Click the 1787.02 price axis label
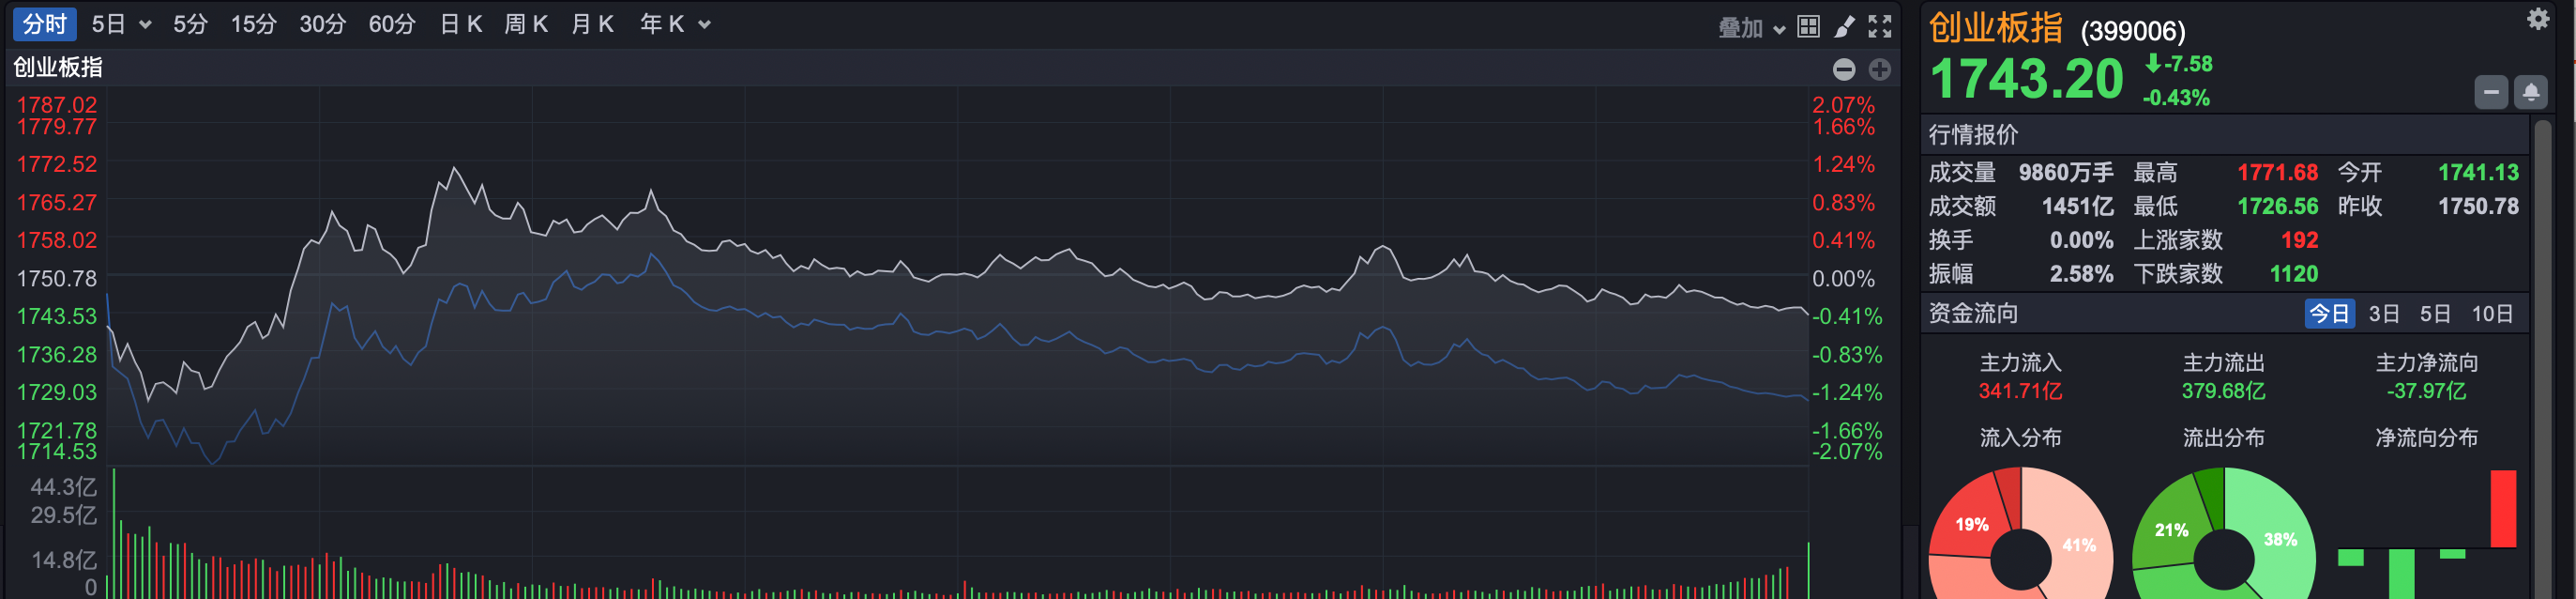Image resolution: width=2576 pixels, height=599 pixels. click(57, 105)
